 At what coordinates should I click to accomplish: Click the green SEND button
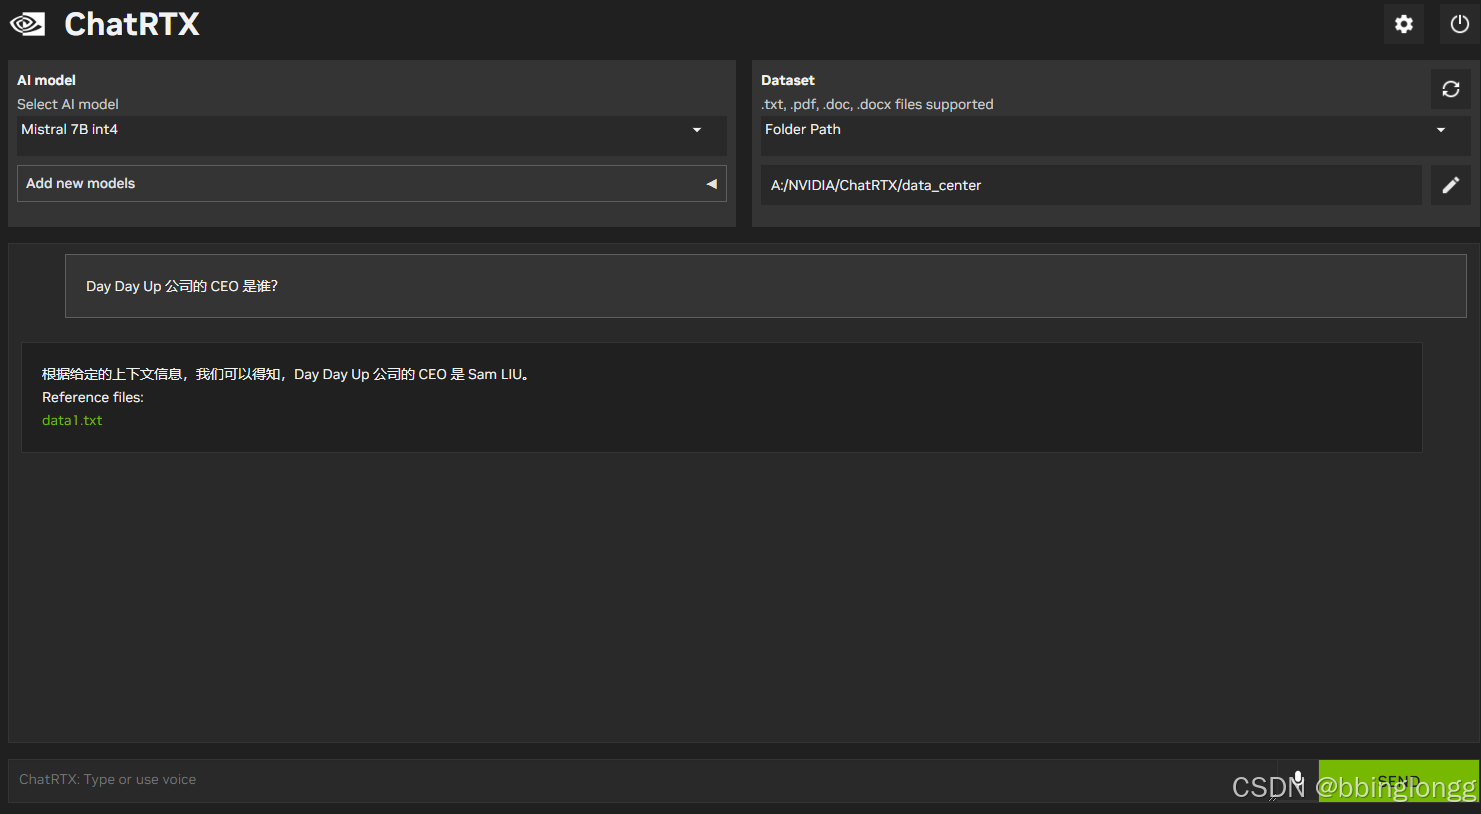[1398, 781]
